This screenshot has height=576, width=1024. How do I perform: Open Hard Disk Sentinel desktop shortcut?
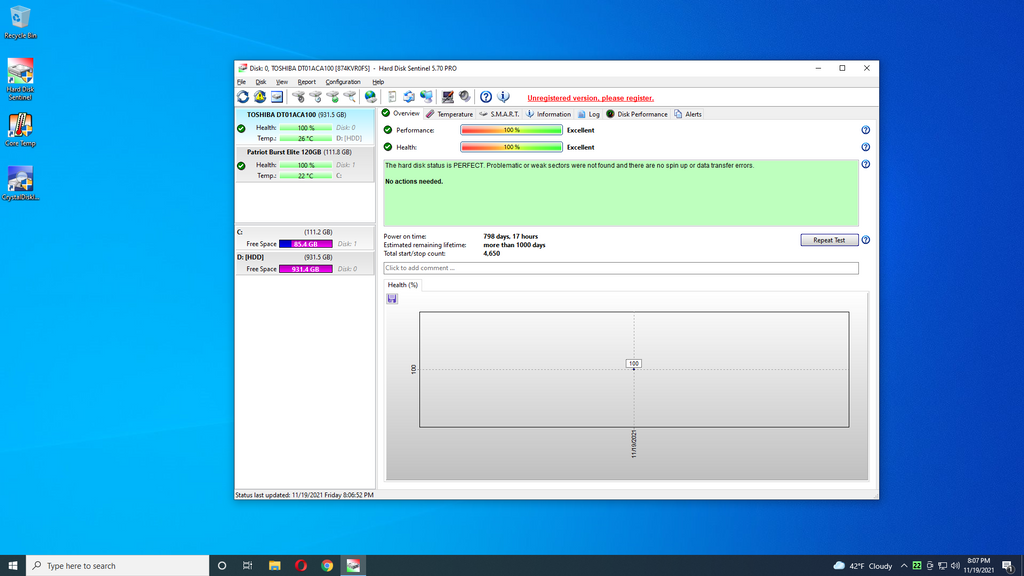(x=20, y=80)
